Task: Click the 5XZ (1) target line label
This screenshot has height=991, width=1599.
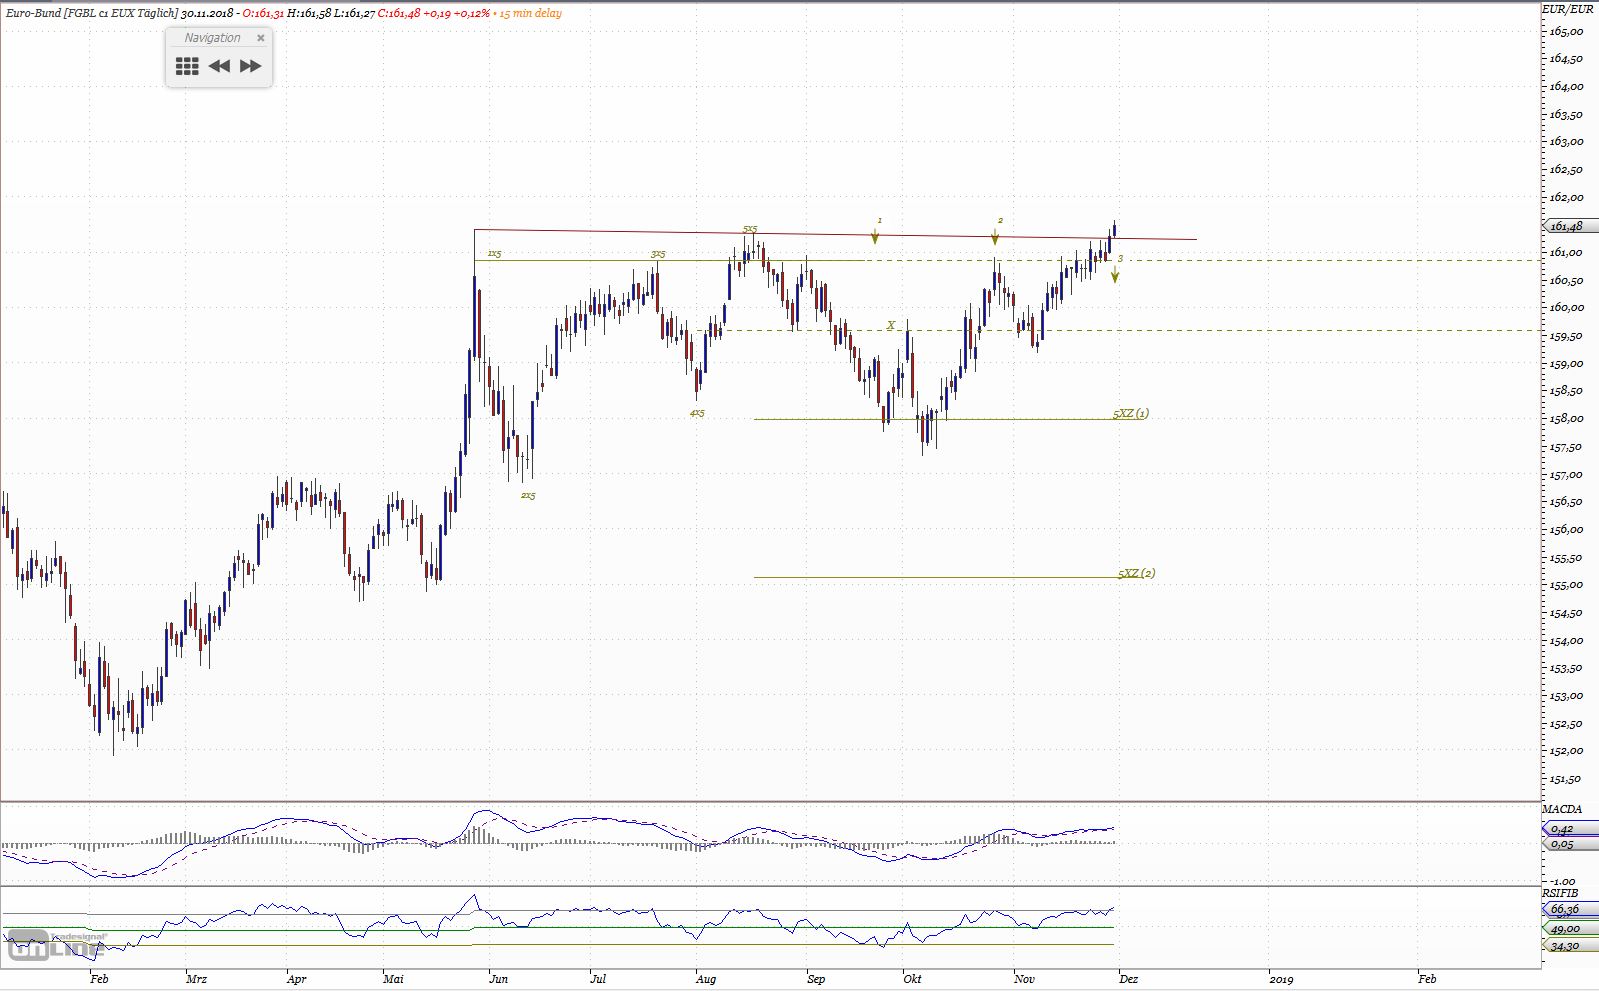Action: coord(1131,413)
